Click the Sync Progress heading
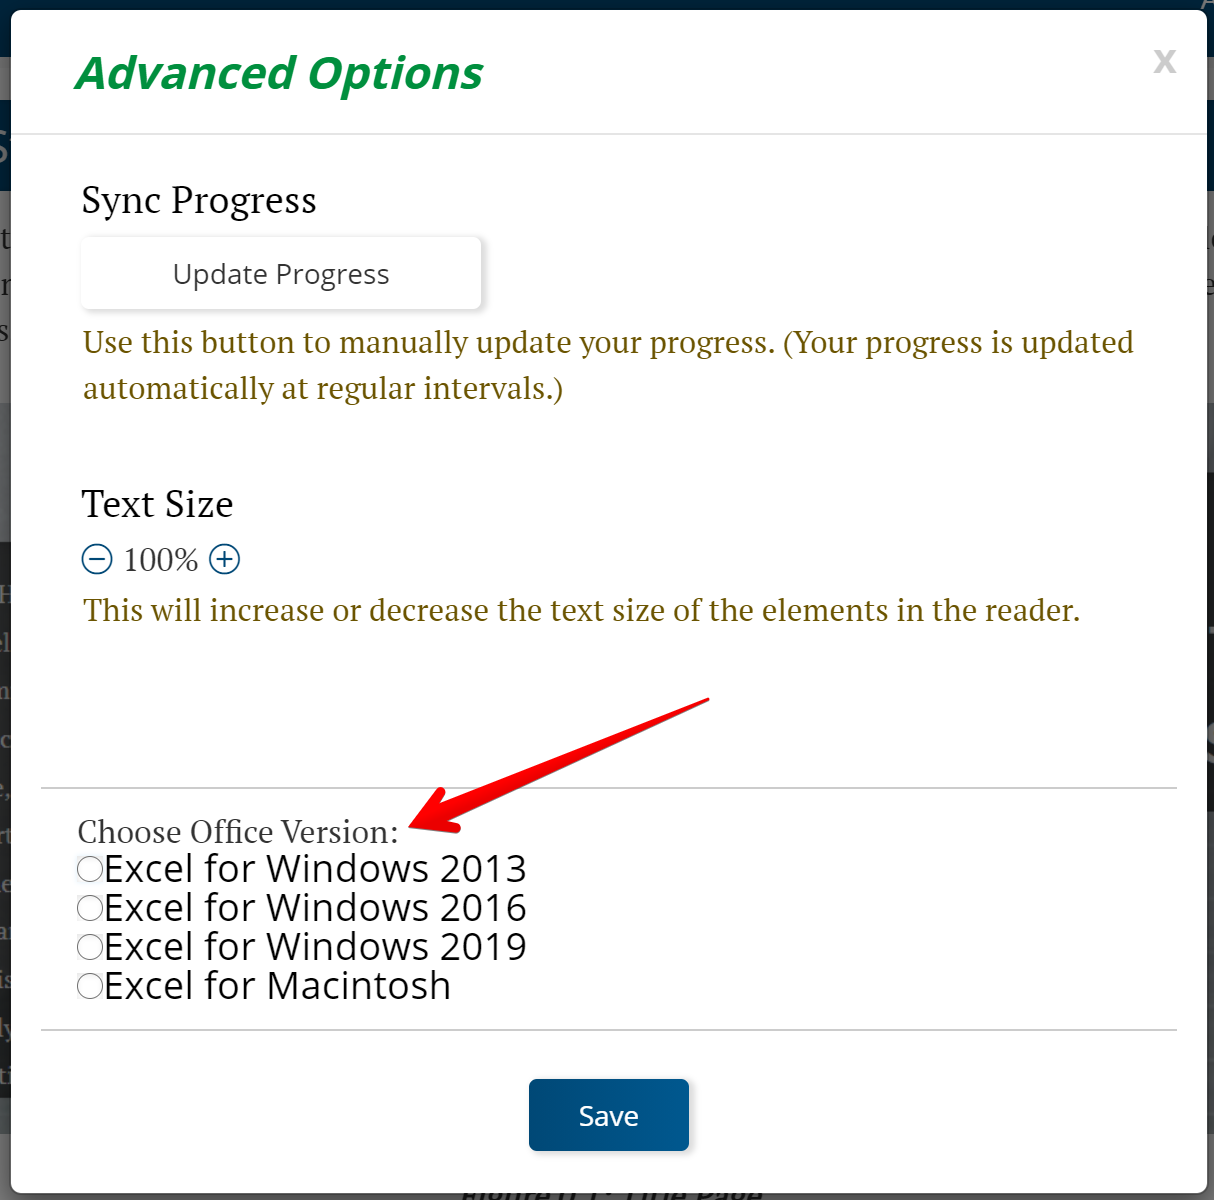Screen dimensions: 1214x1200 [x=199, y=201]
